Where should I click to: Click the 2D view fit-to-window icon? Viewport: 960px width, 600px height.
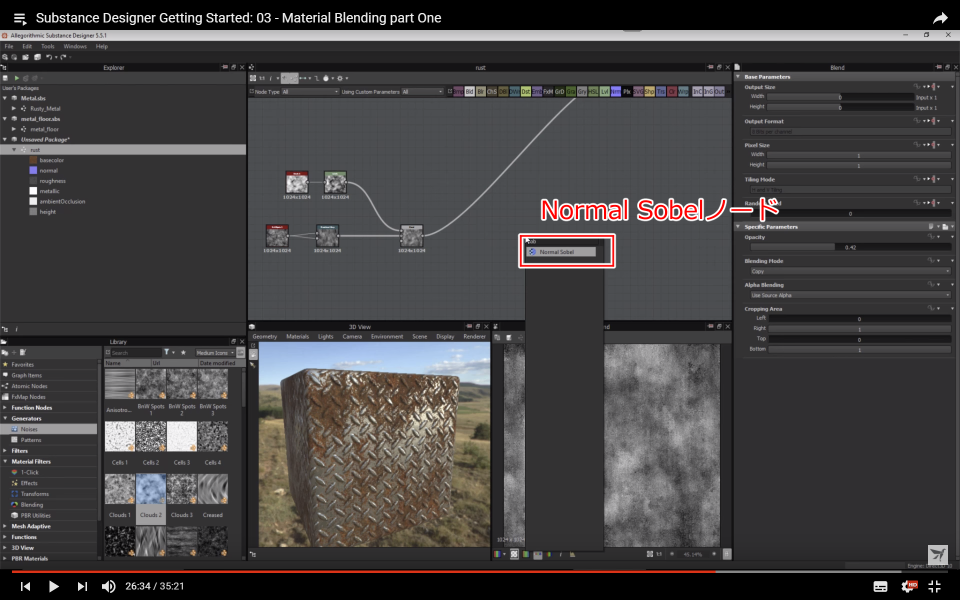click(650, 554)
